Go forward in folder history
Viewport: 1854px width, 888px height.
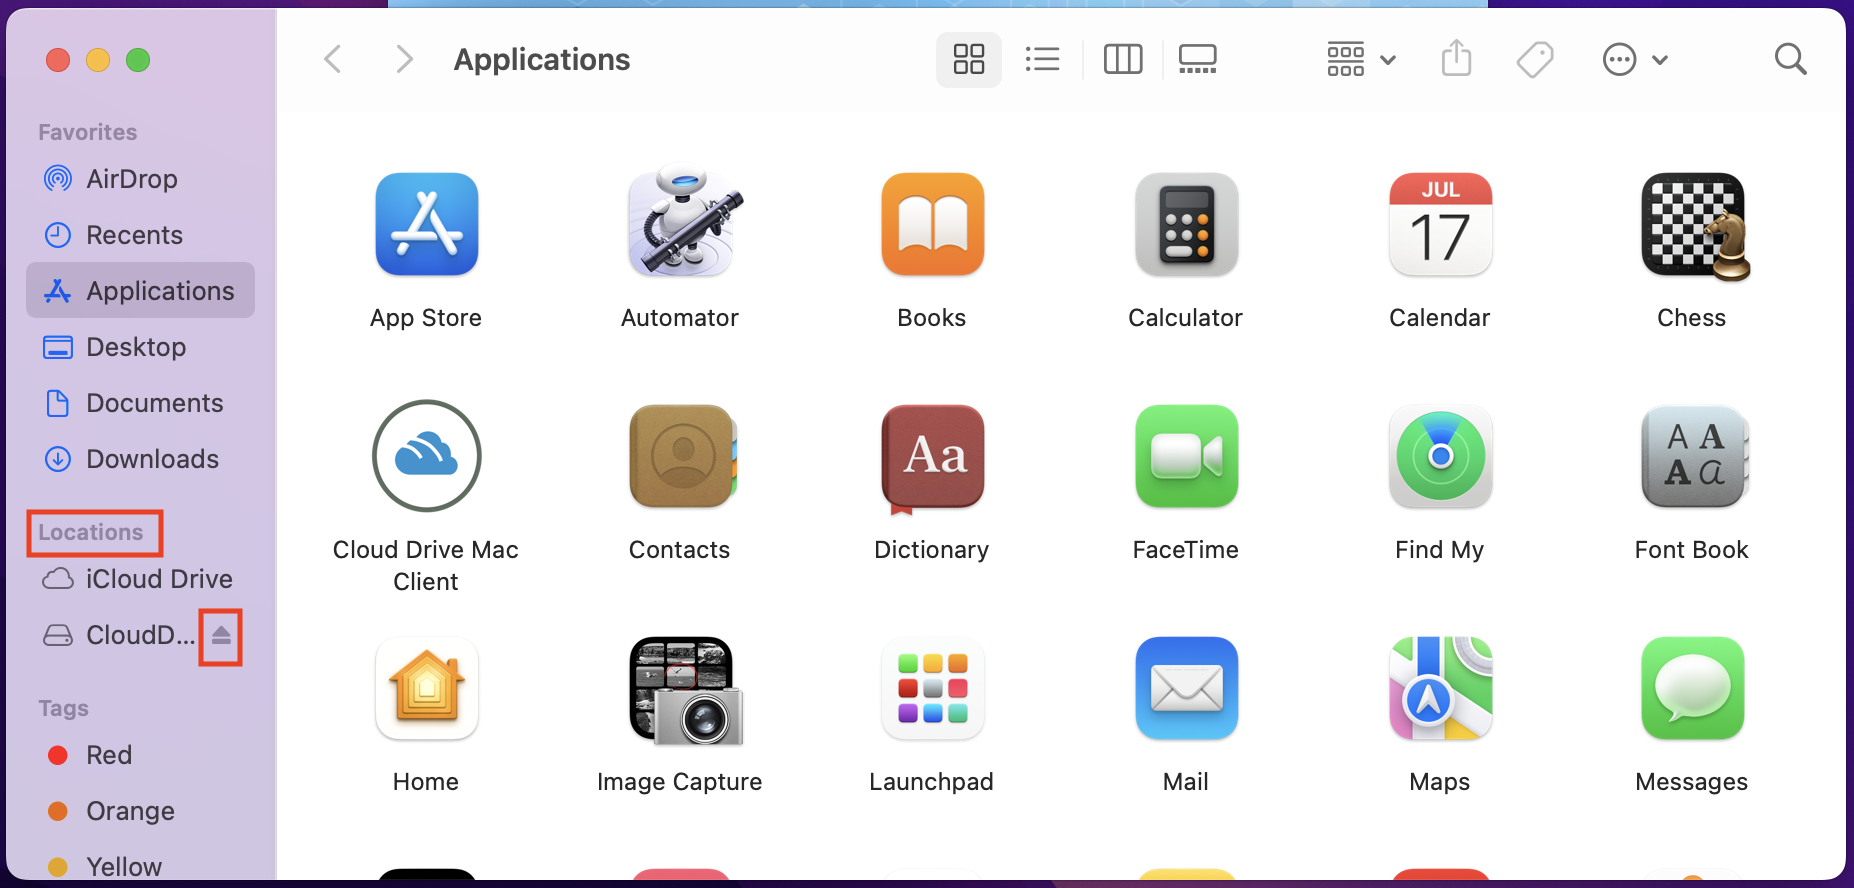[x=404, y=59]
